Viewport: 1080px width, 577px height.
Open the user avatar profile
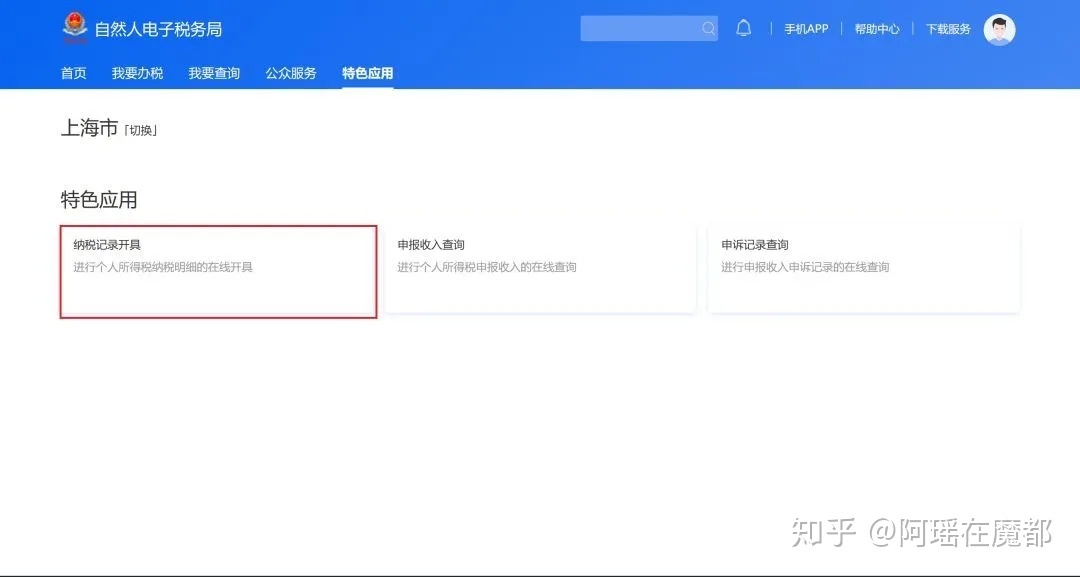click(x=999, y=30)
